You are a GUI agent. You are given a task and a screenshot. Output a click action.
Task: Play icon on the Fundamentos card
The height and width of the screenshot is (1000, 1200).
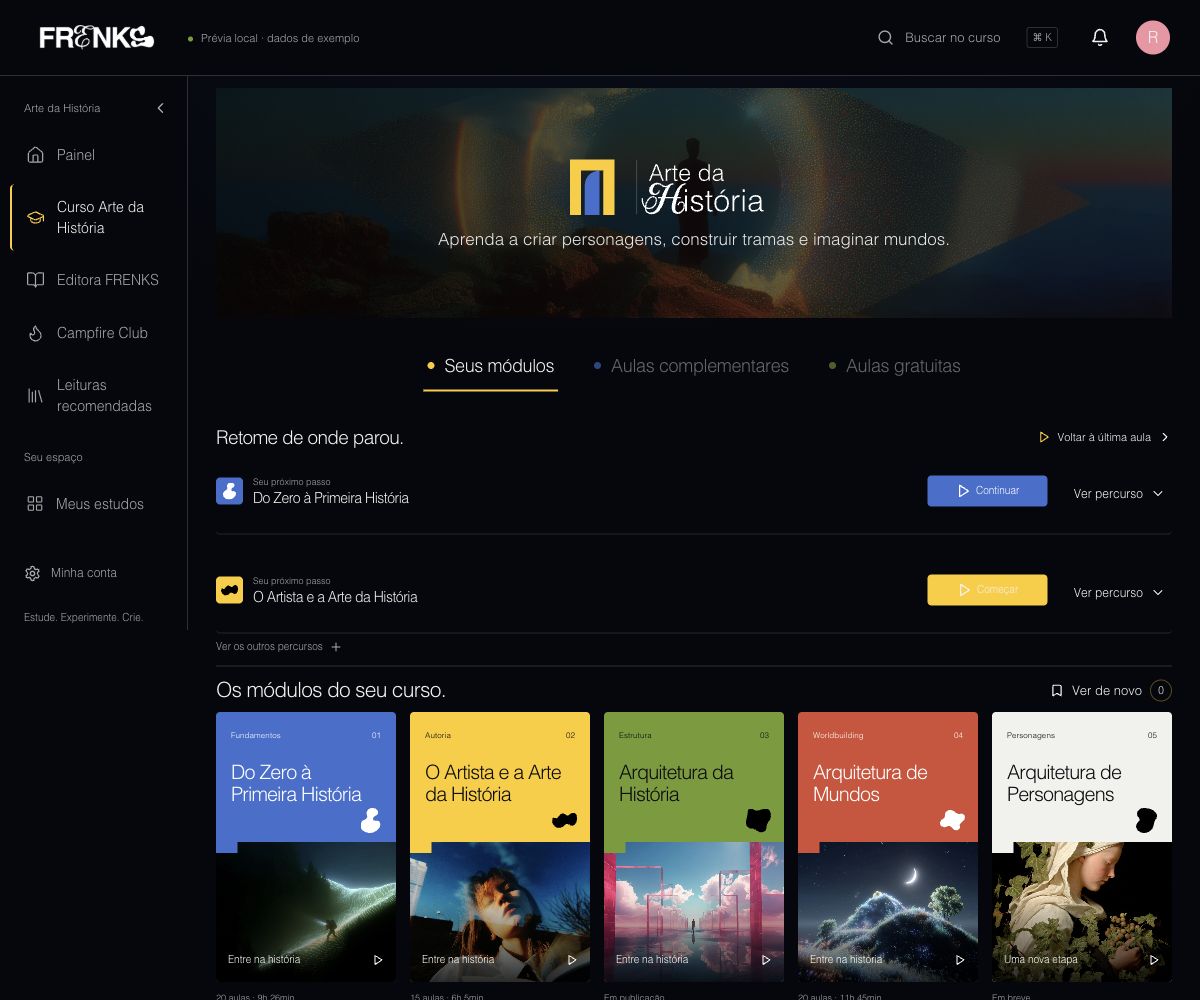(x=378, y=960)
